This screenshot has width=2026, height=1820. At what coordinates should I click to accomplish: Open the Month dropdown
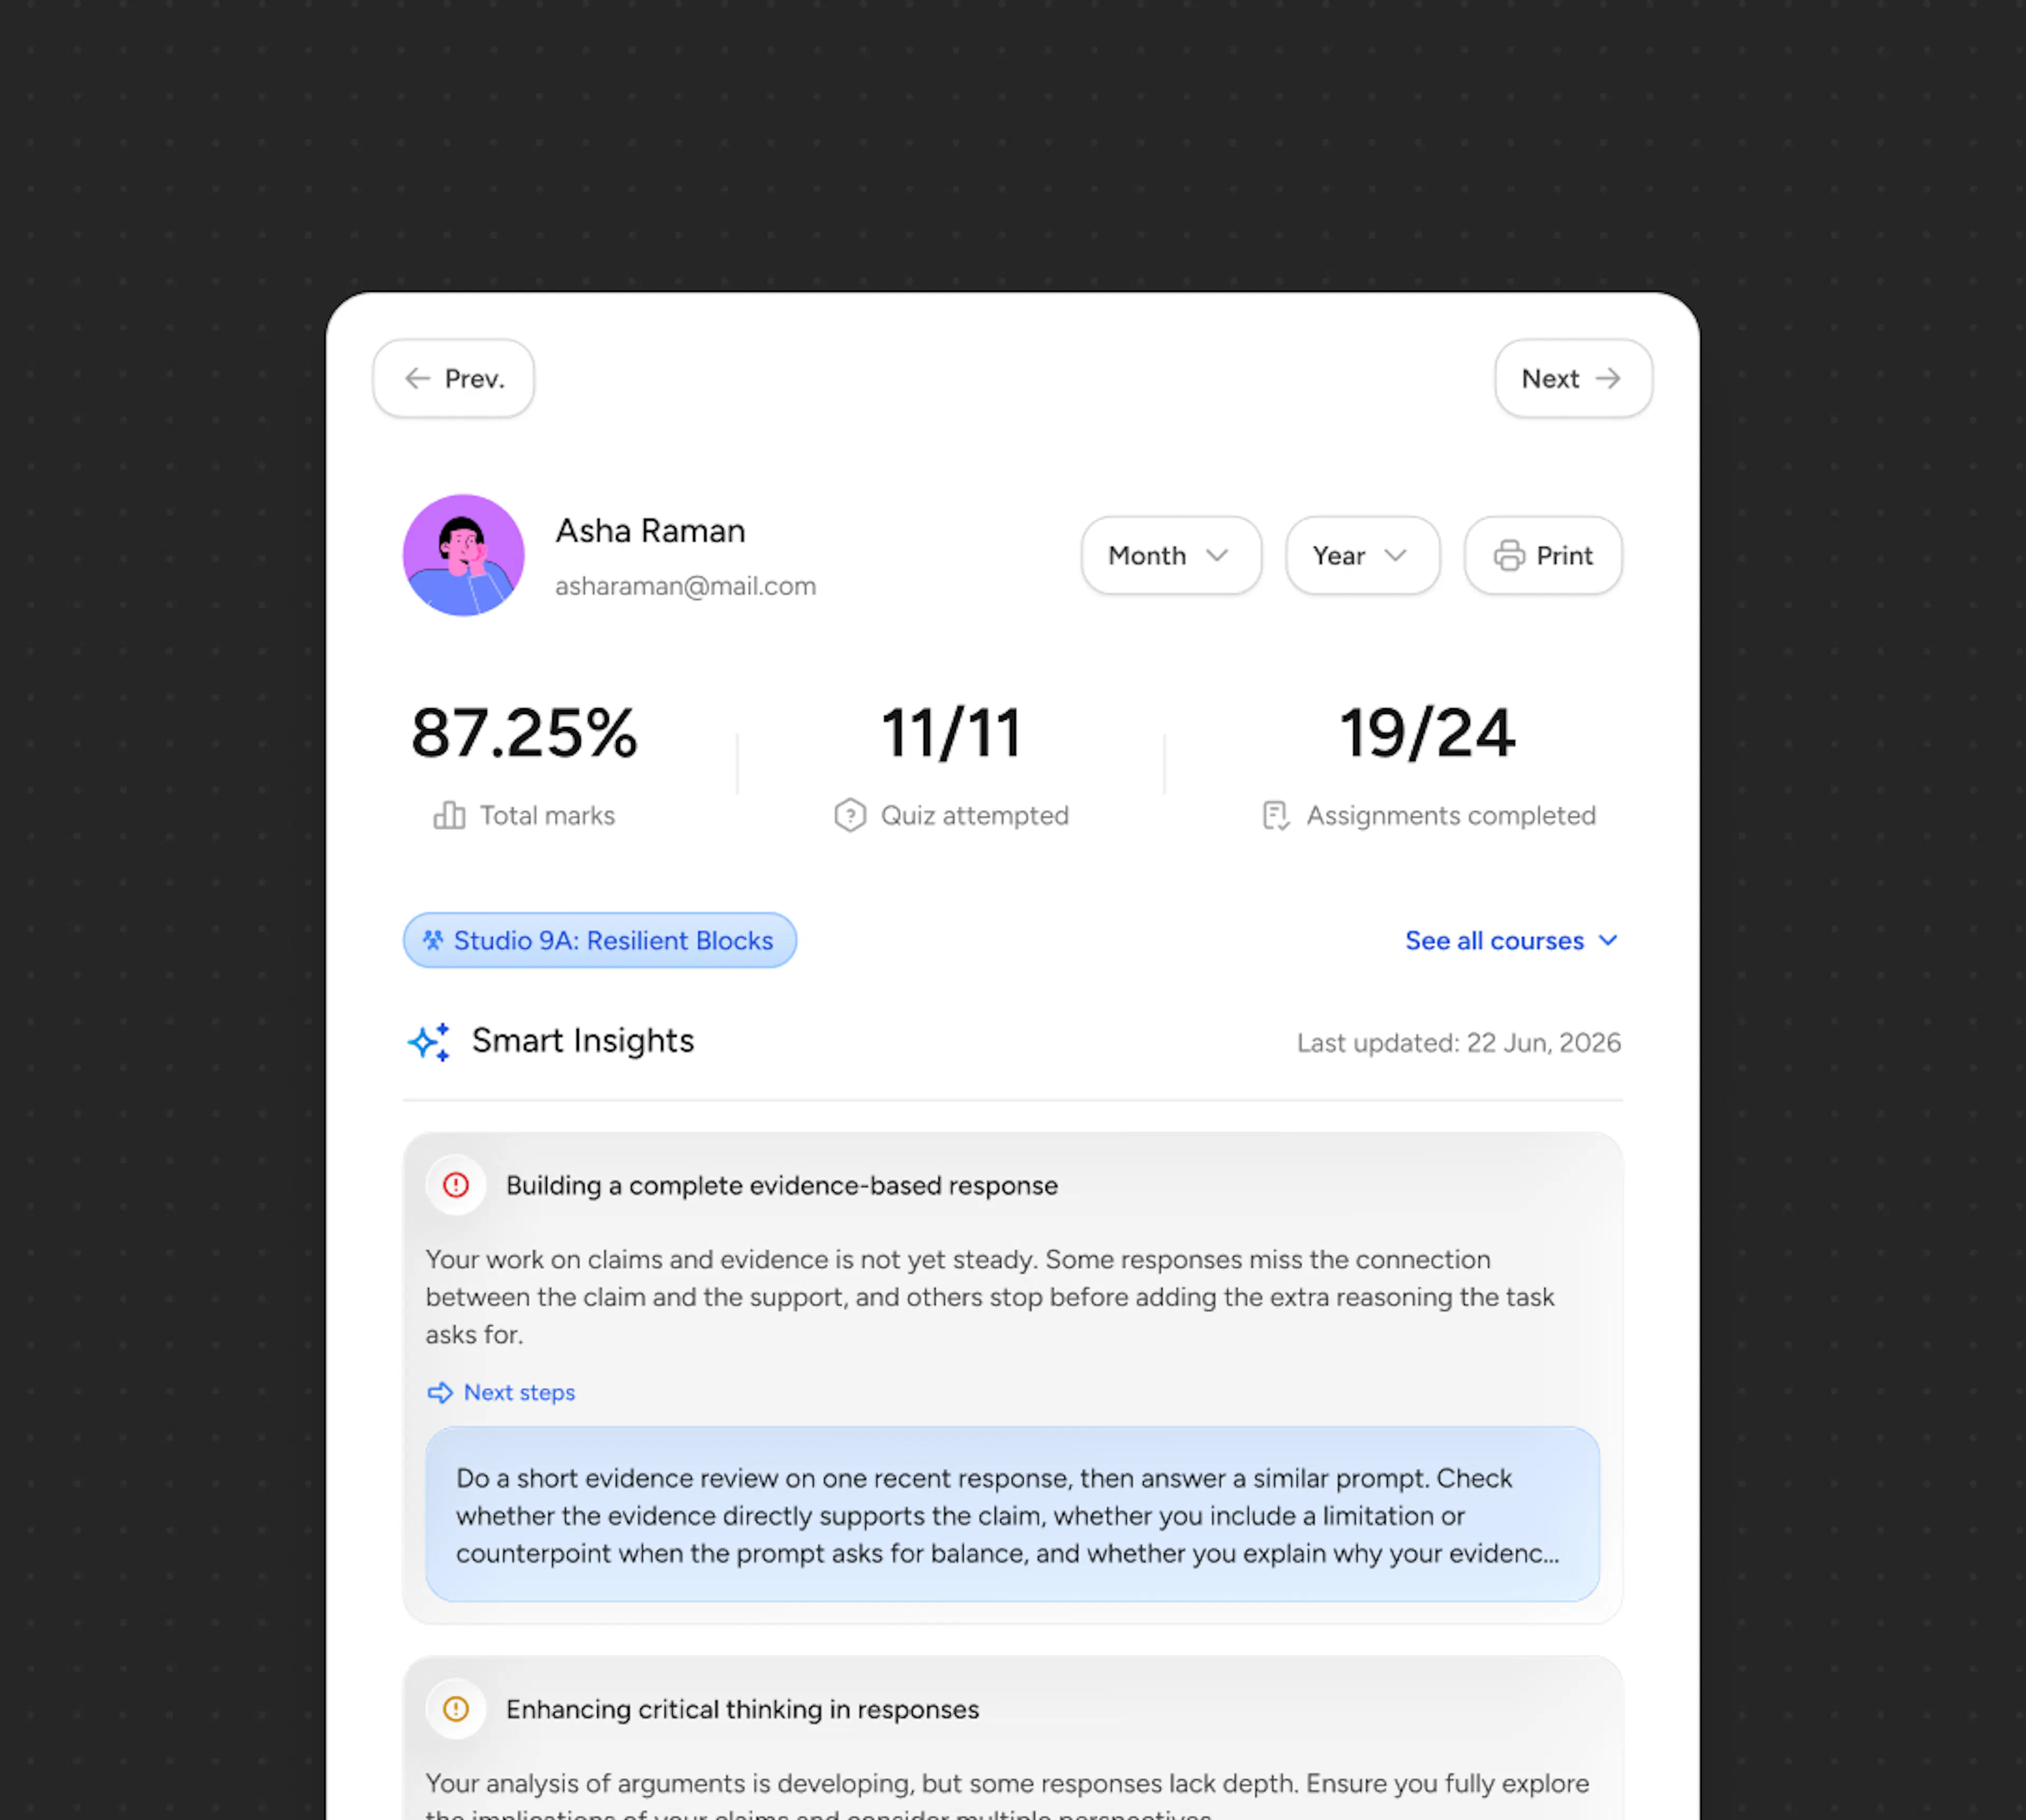tap(1171, 555)
